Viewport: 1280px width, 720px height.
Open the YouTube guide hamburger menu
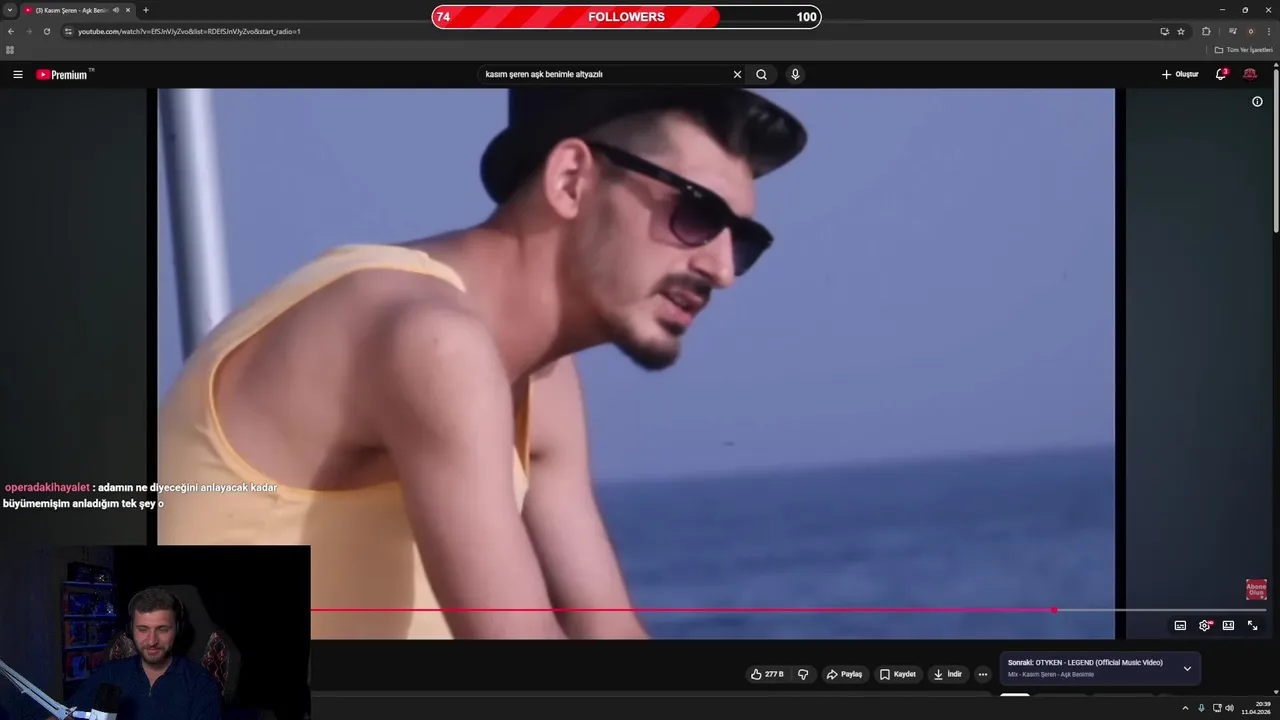(x=17, y=74)
